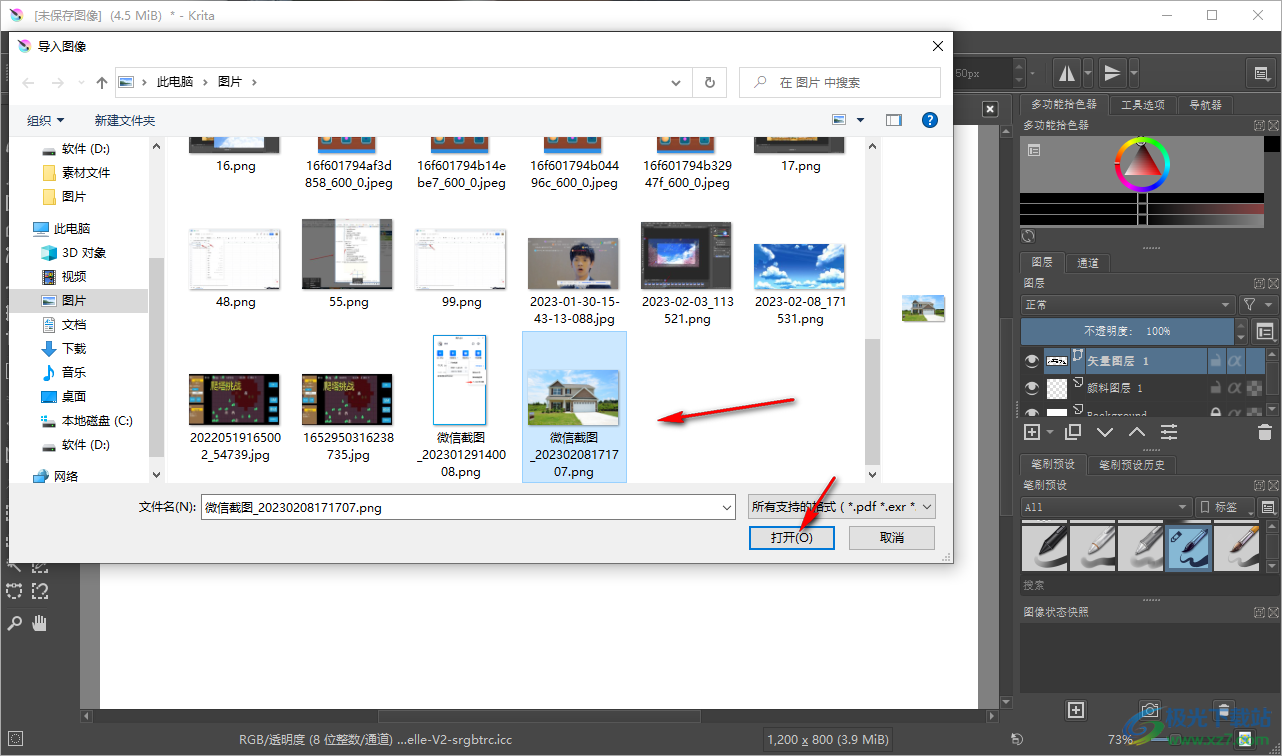
Task: Open the 所有支持的格式 file type dropdown
Action: [842, 507]
